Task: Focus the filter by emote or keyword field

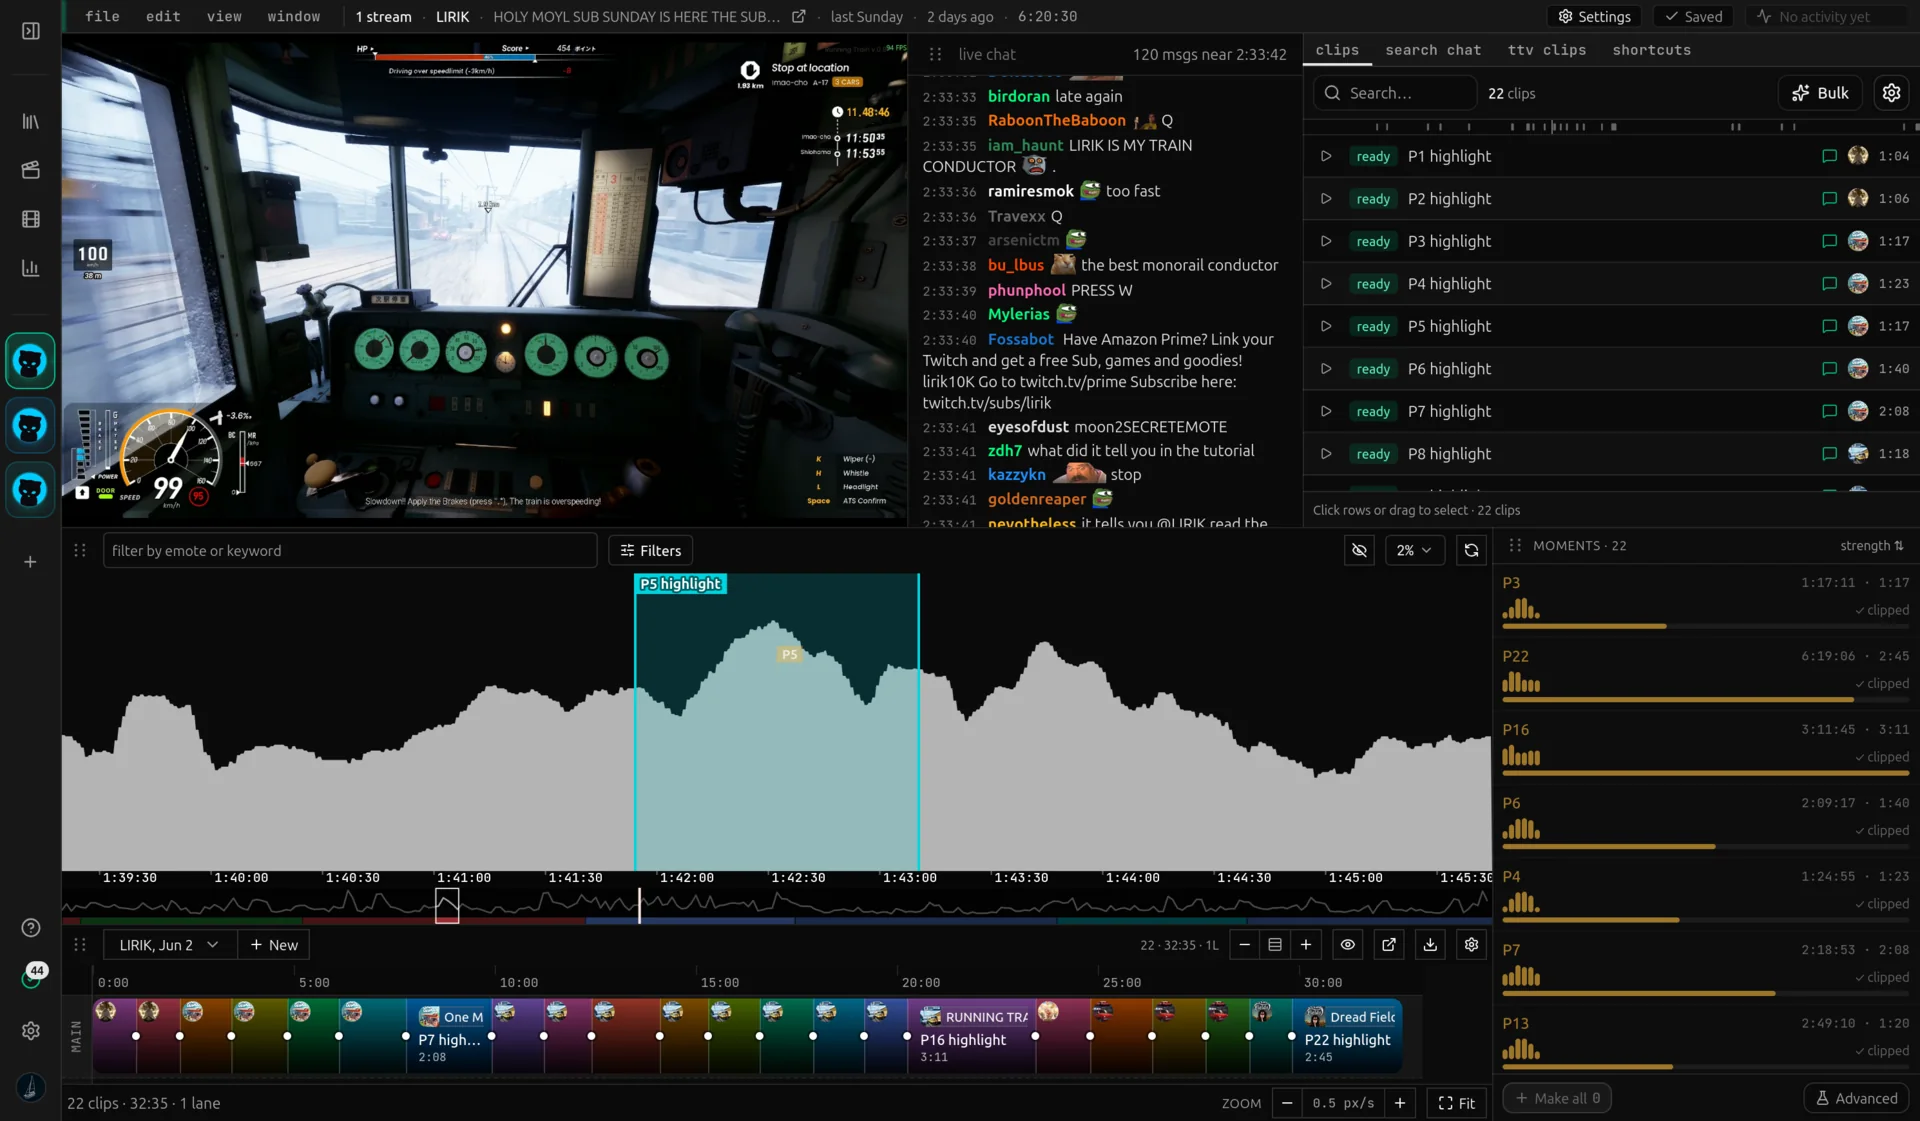Action: click(350, 551)
